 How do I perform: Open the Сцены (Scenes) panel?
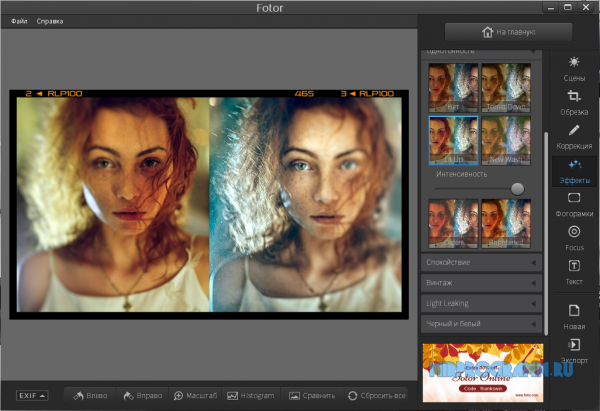[x=574, y=68]
